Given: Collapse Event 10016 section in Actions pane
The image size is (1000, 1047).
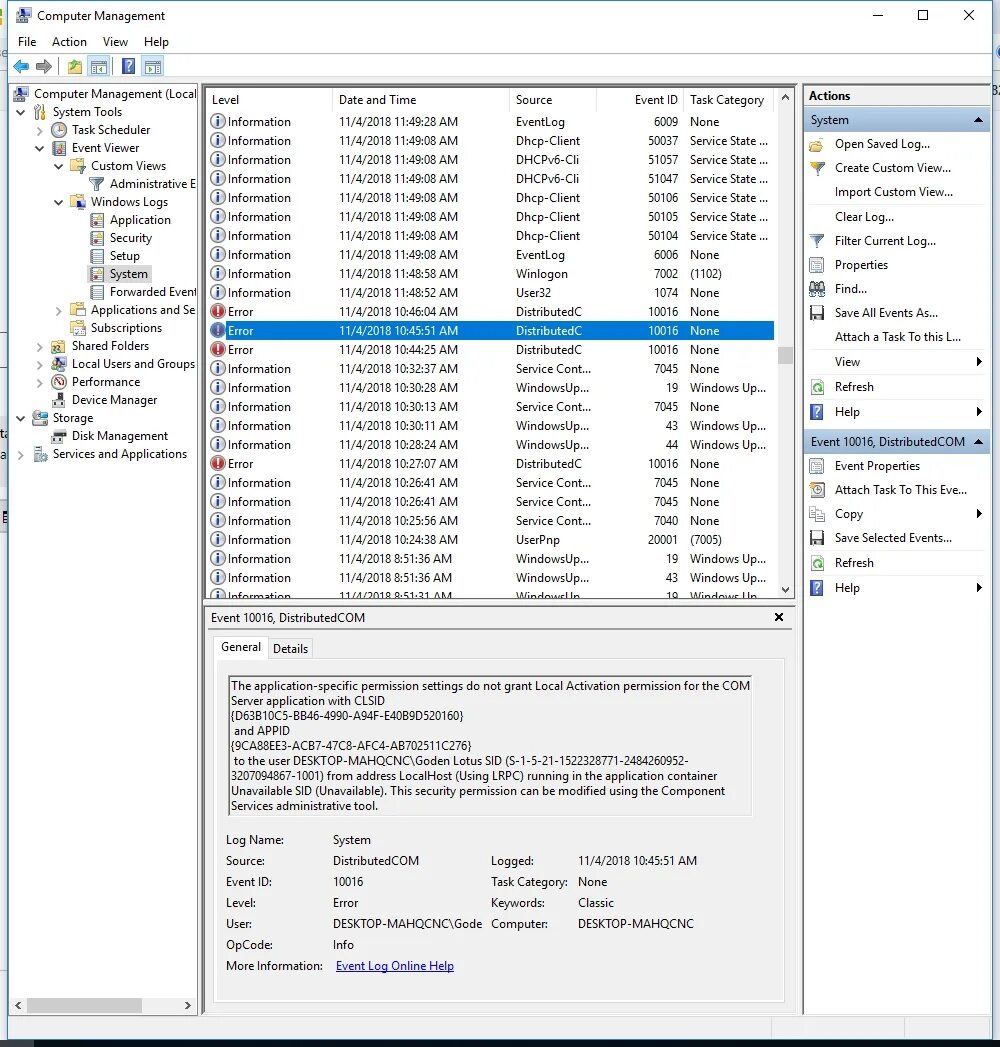Looking at the screenshot, I should click(x=978, y=442).
